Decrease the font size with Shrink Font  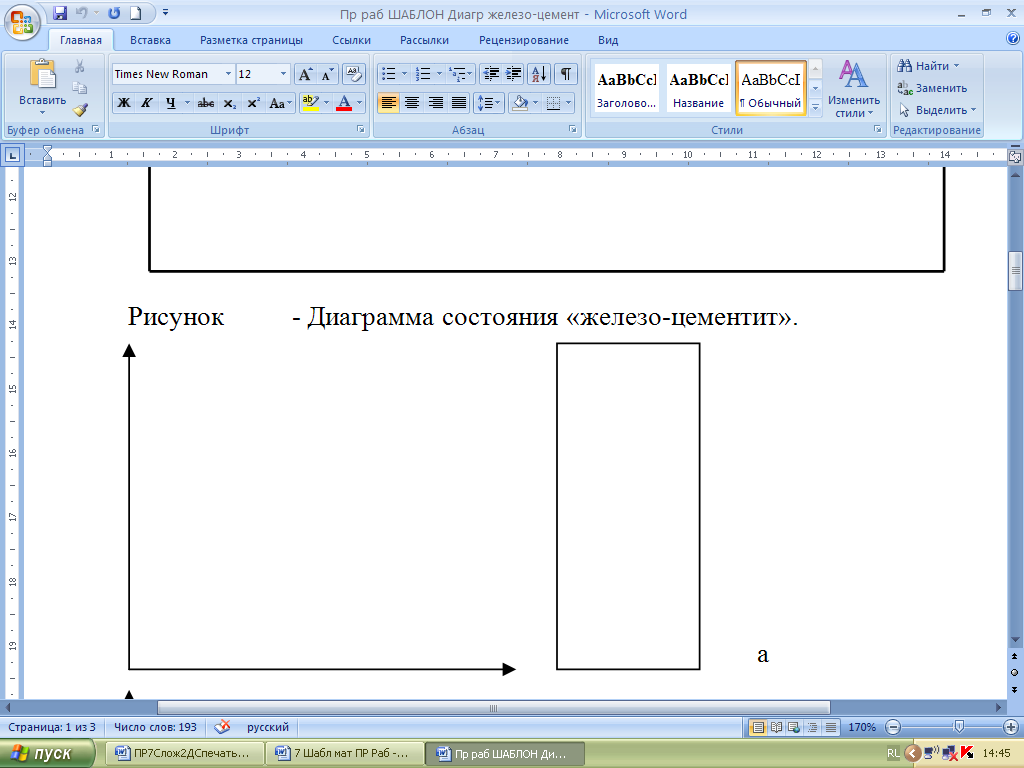327,74
